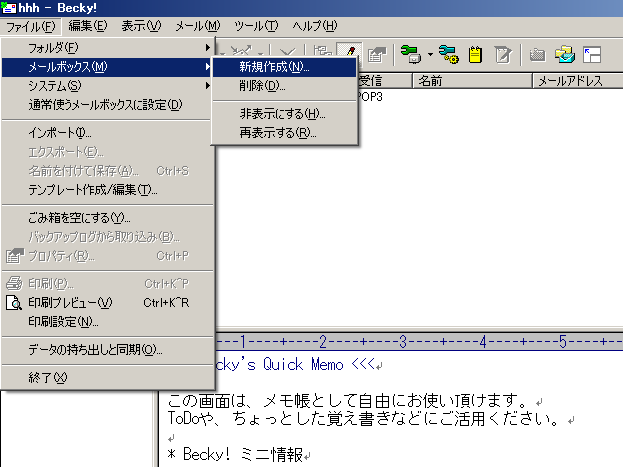Click the この画面は、メモ帳として memo line
This screenshot has height=467, width=623.
[x=349, y=401]
